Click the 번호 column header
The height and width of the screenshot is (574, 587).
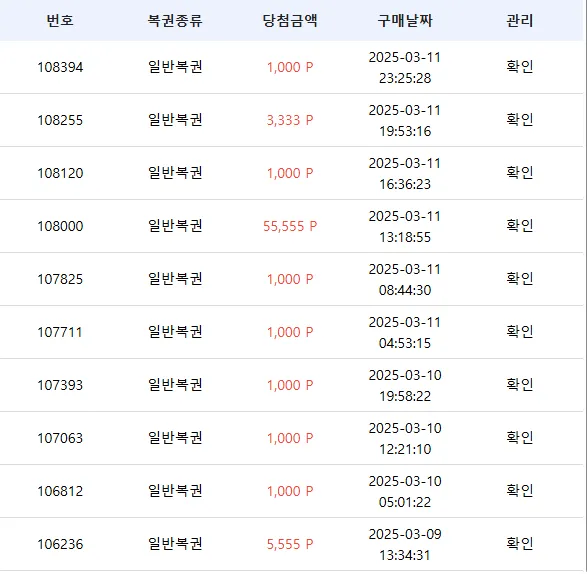coord(60,20)
